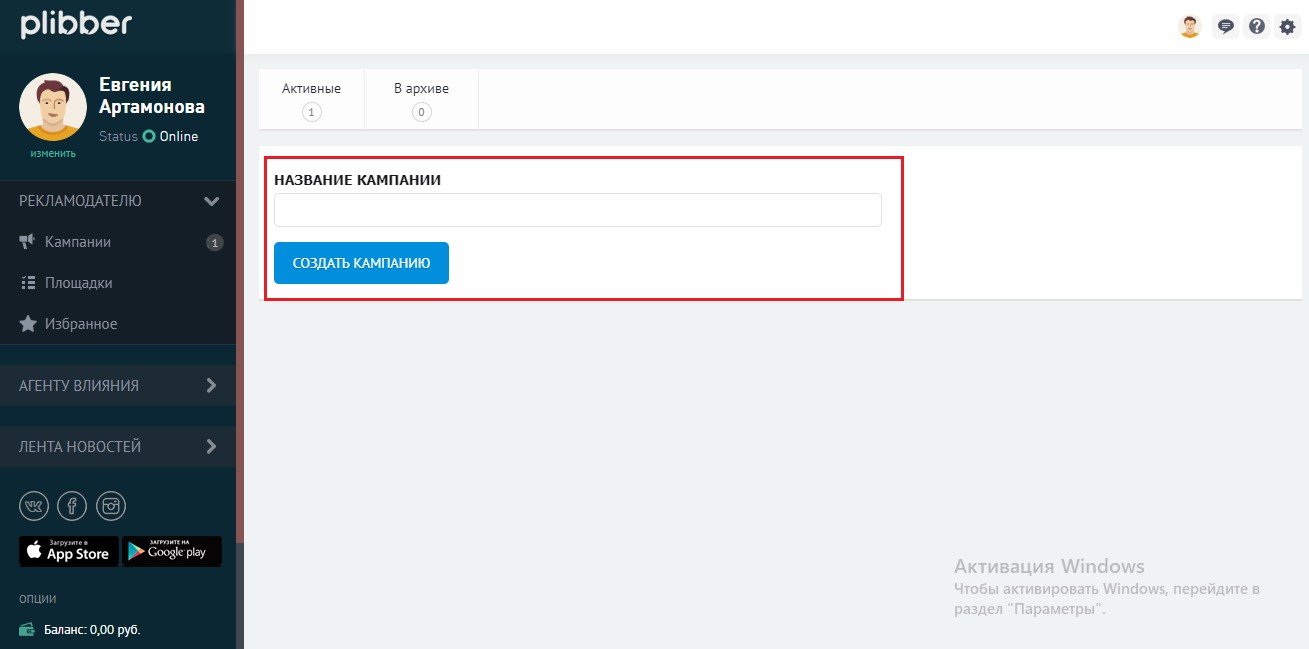Open the settings gear icon
Screen dimensions: 1309x649
[1287, 27]
